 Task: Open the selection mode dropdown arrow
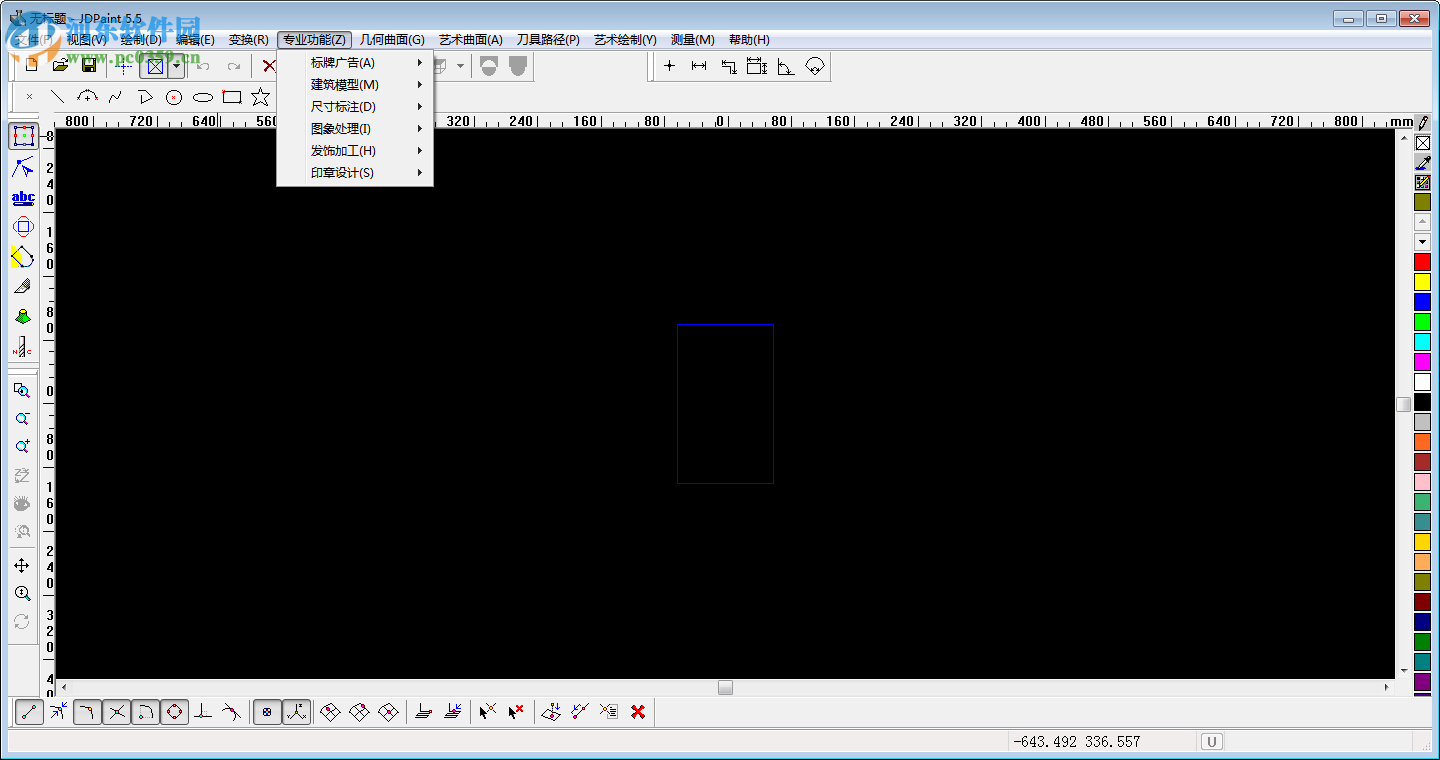177,65
